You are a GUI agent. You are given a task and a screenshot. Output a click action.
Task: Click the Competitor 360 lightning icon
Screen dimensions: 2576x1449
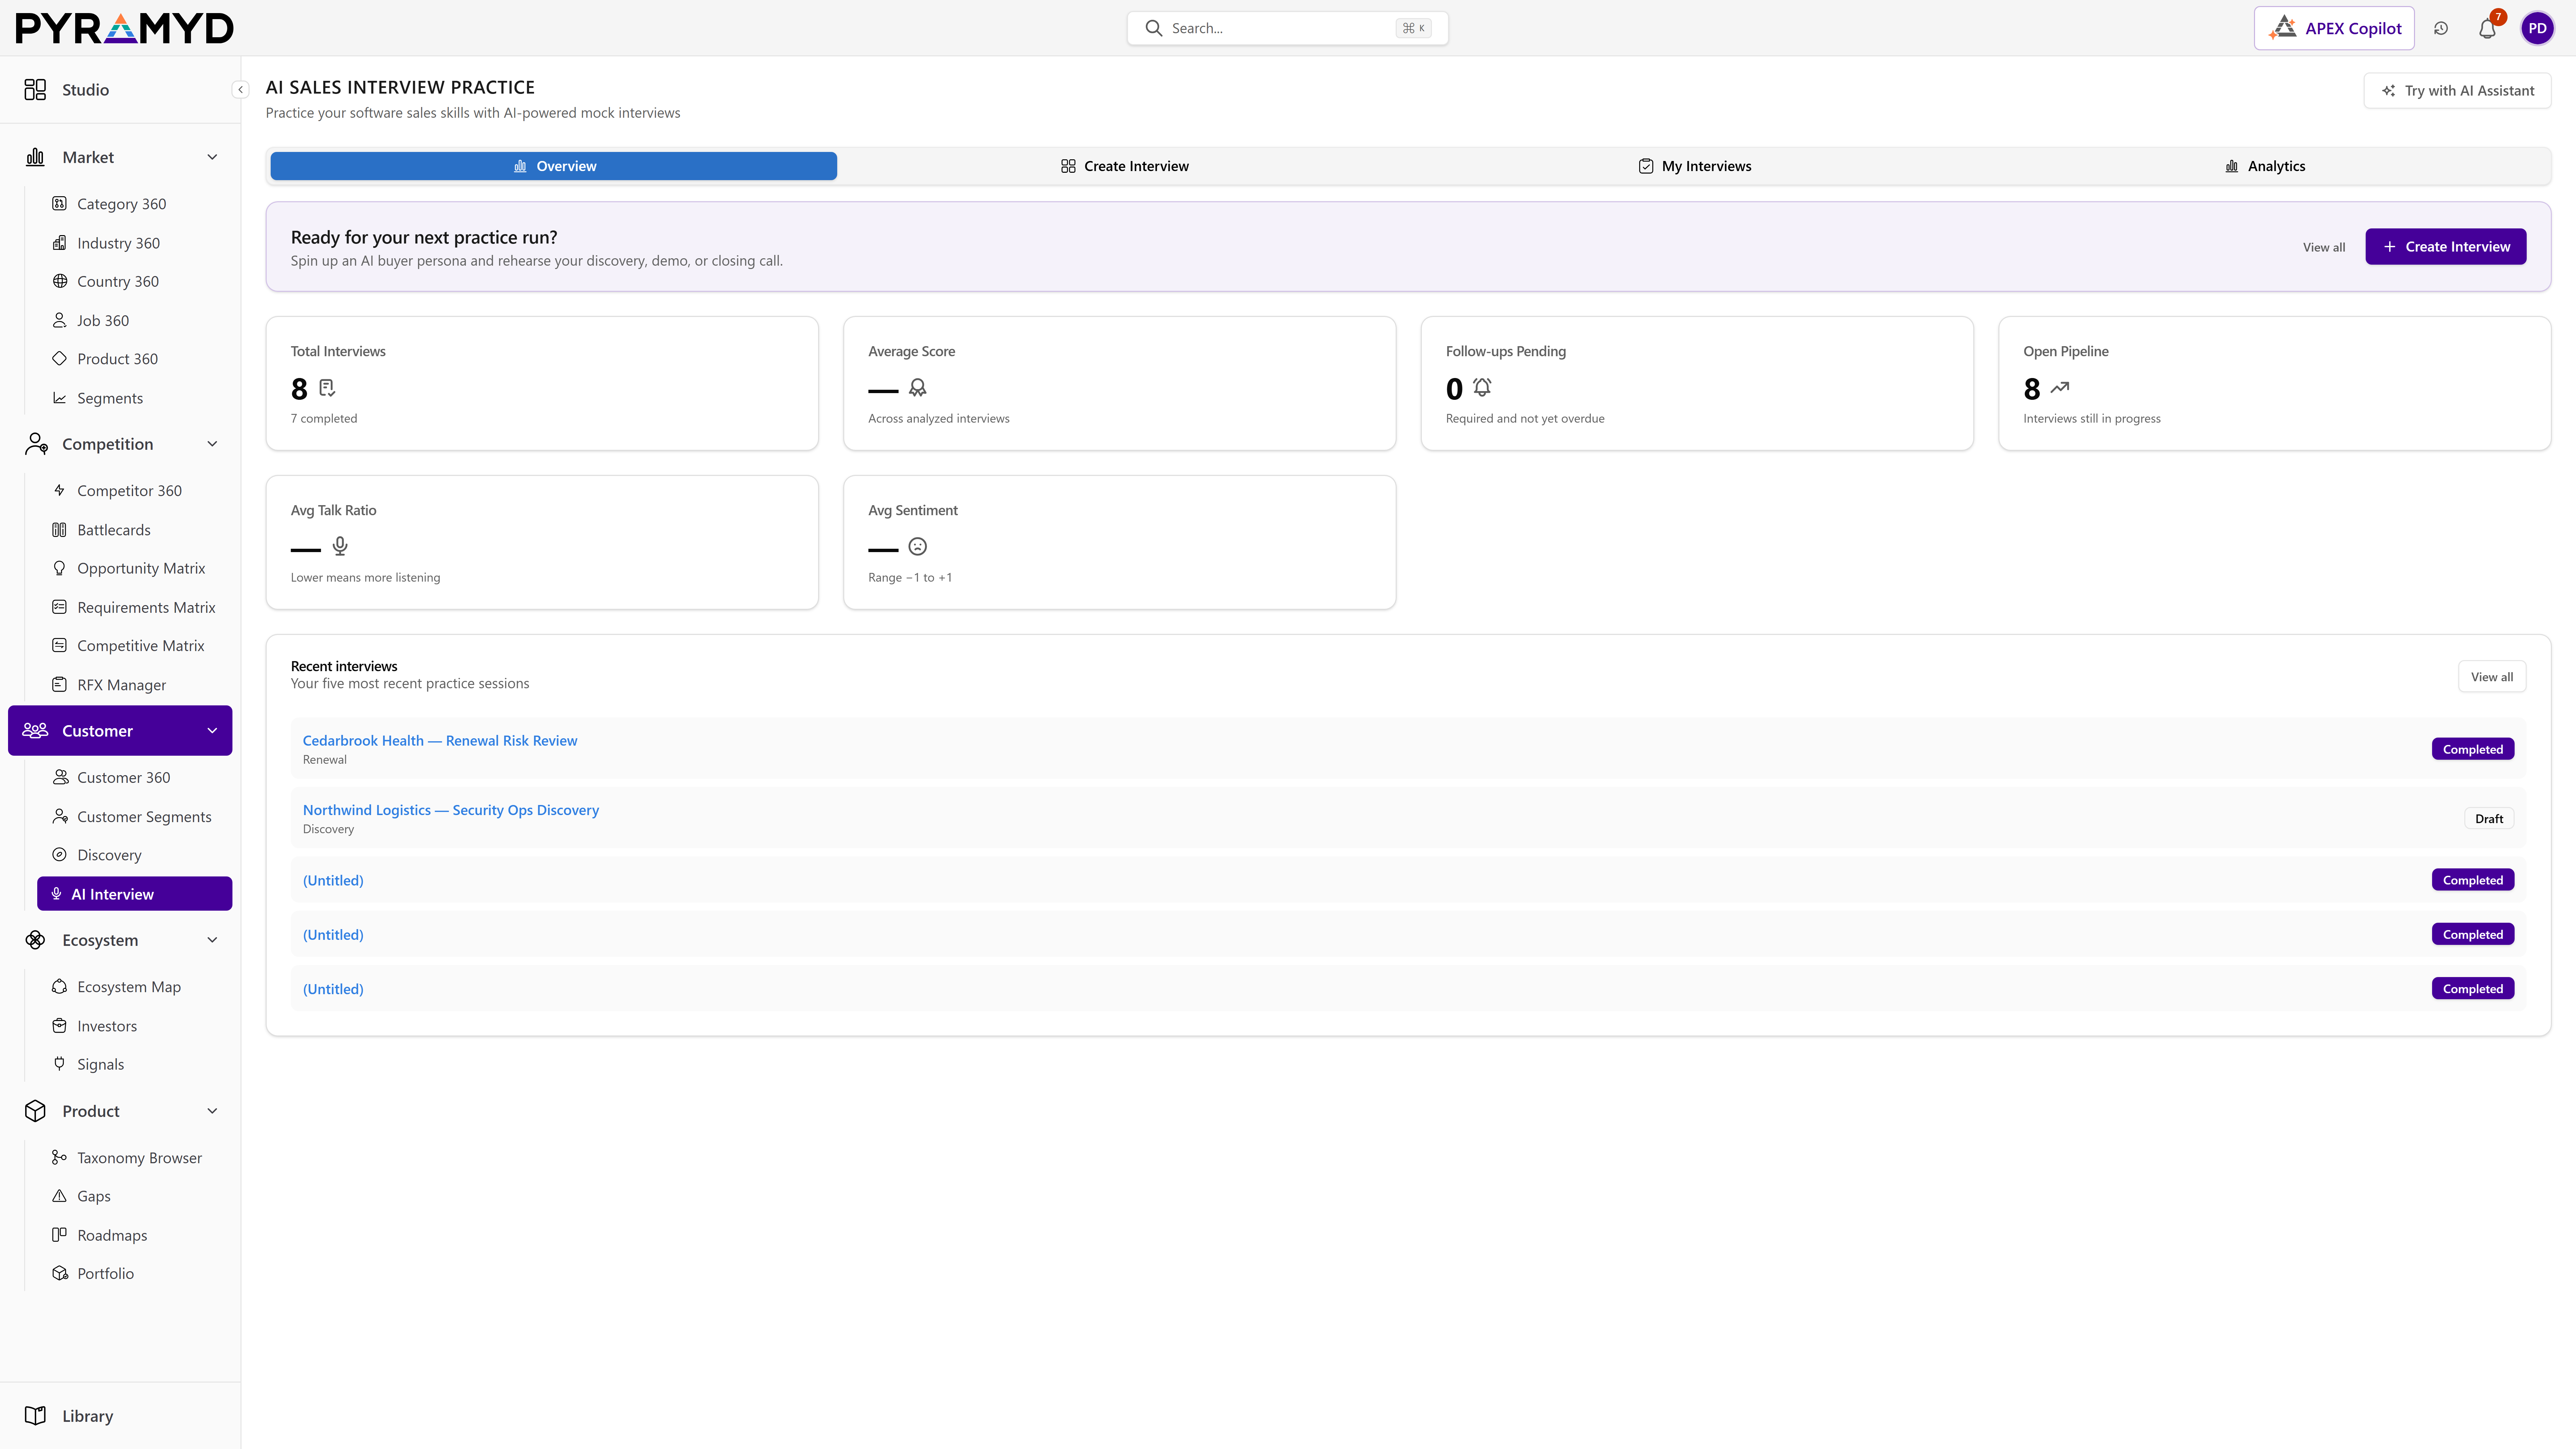[x=60, y=490]
